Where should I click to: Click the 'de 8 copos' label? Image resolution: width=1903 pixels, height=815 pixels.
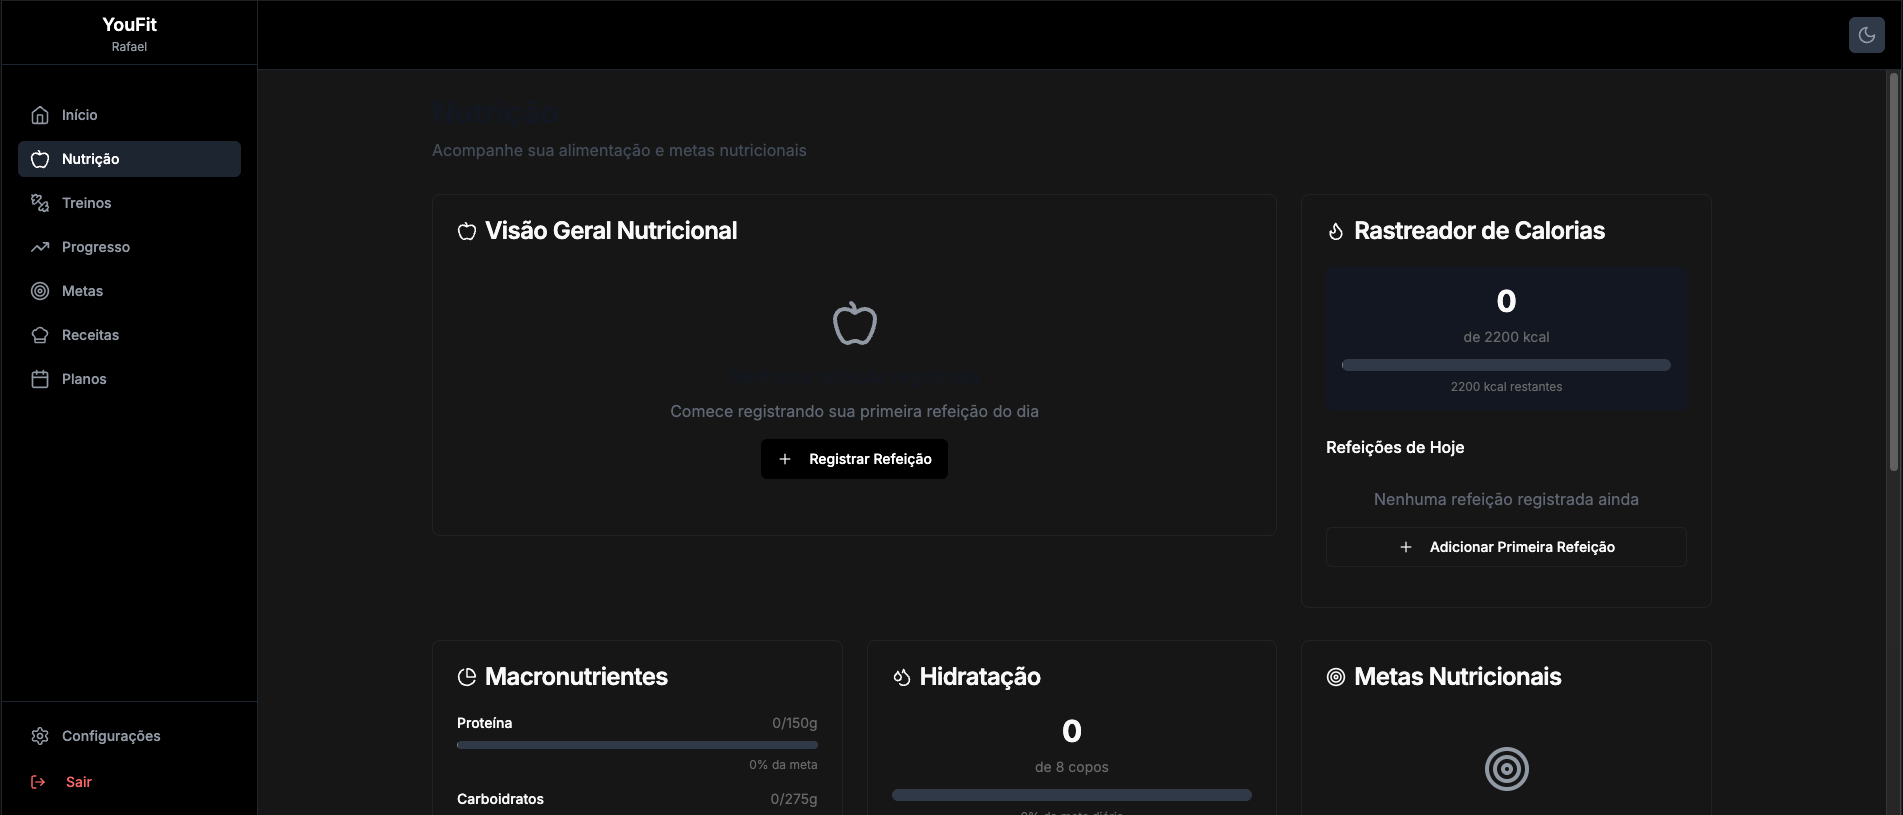[1072, 767]
